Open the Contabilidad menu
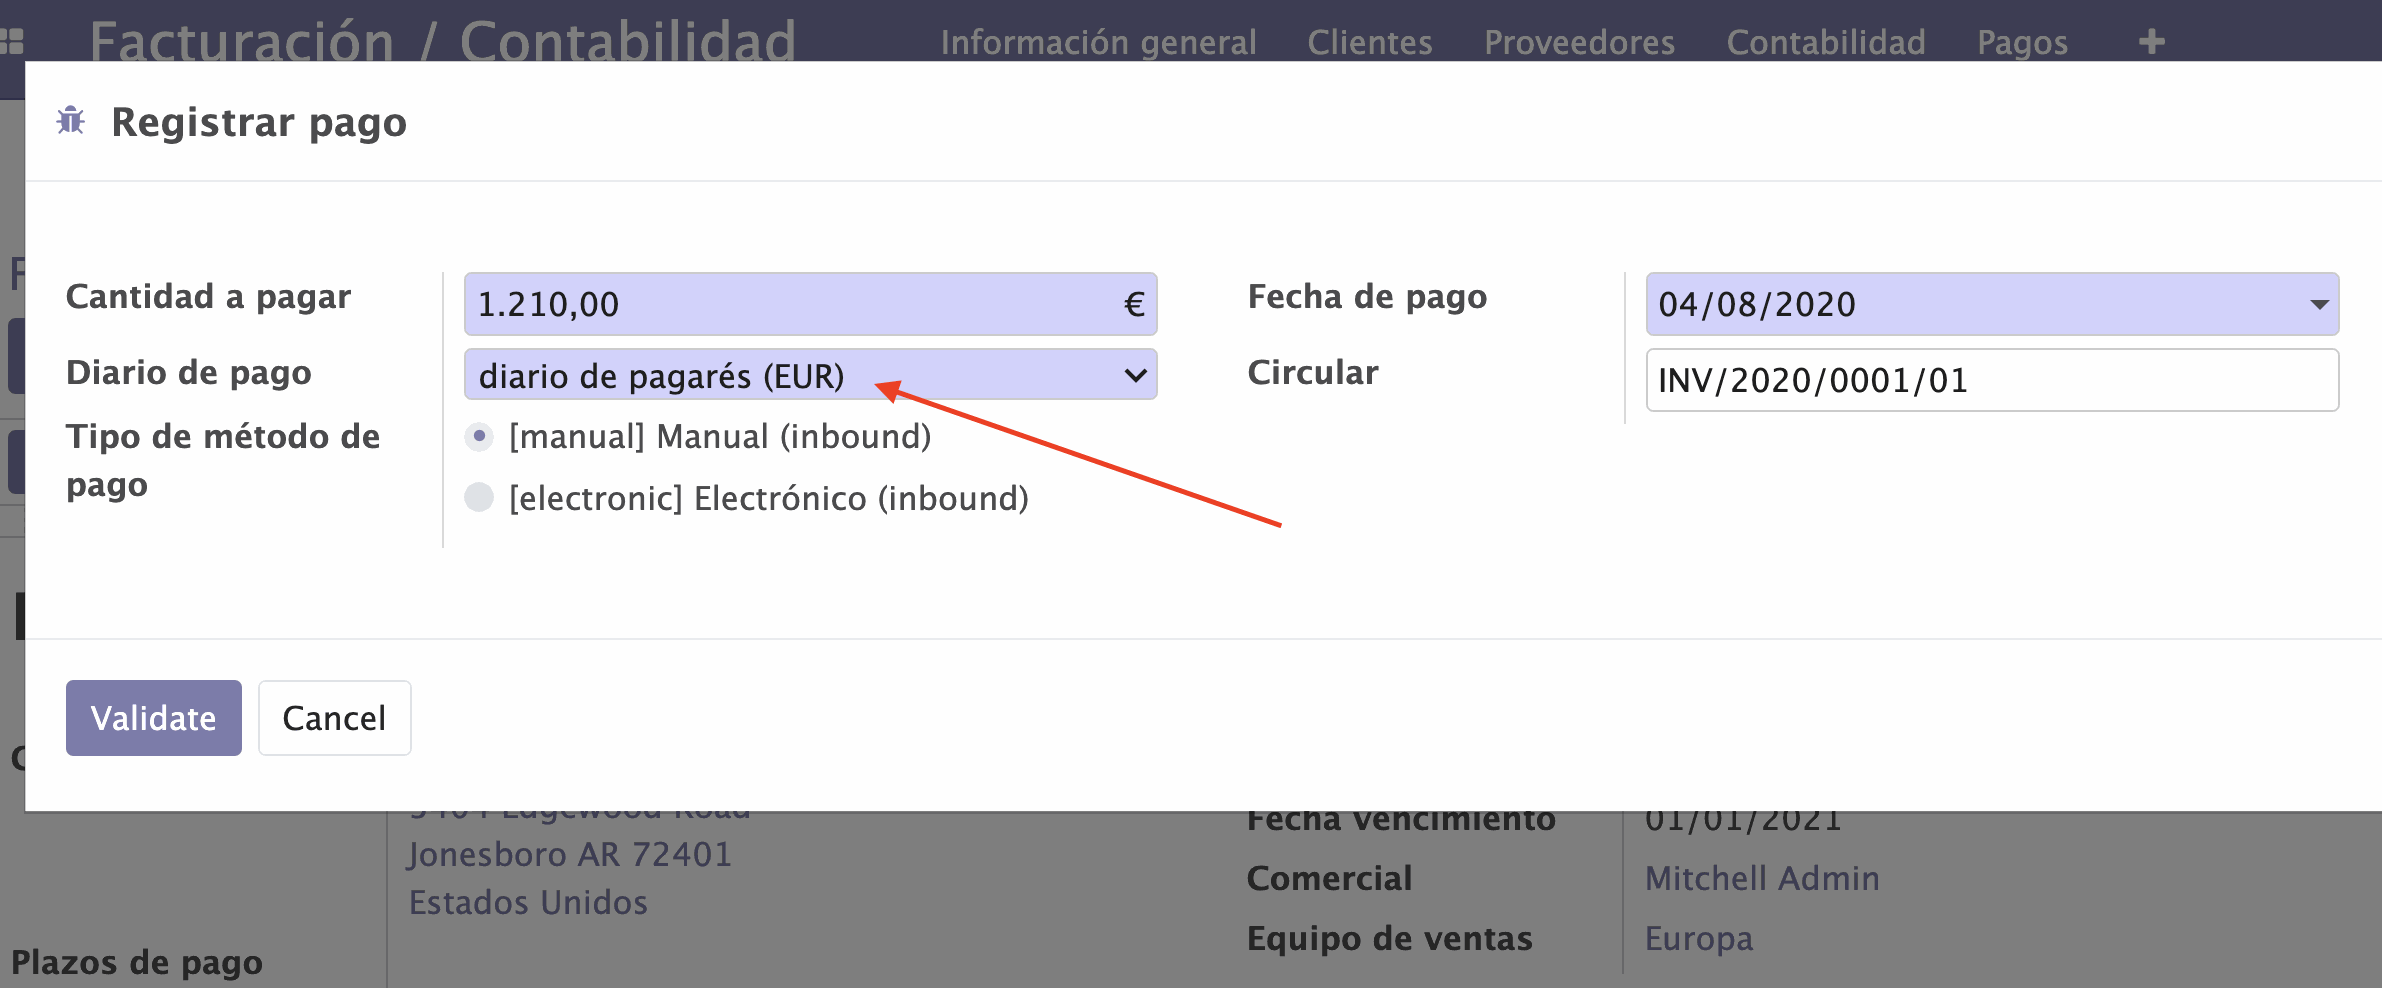 click(x=1826, y=42)
